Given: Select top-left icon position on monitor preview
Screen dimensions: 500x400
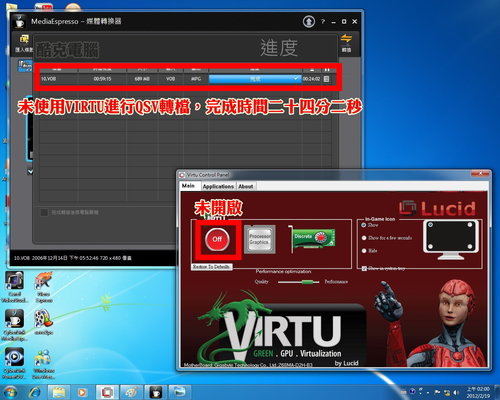Looking at the screenshot, I should [x=430, y=225].
